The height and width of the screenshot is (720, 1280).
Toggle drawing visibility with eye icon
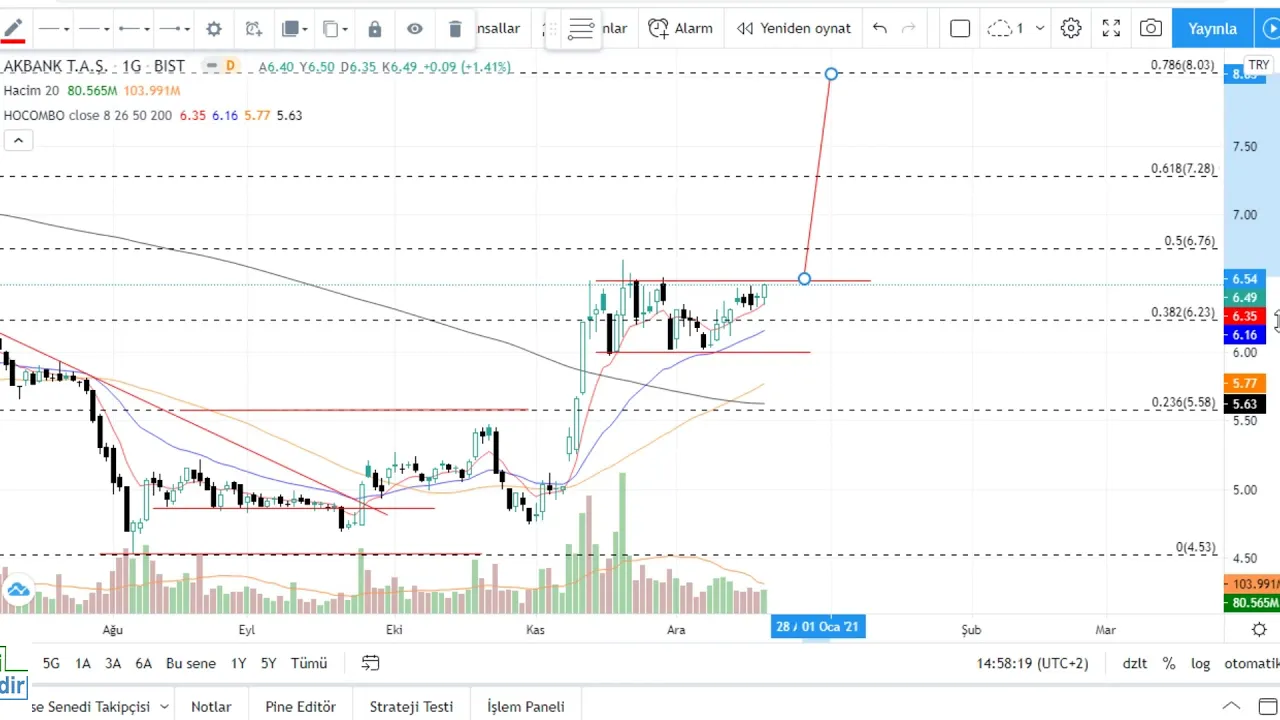[x=415, y=29]
